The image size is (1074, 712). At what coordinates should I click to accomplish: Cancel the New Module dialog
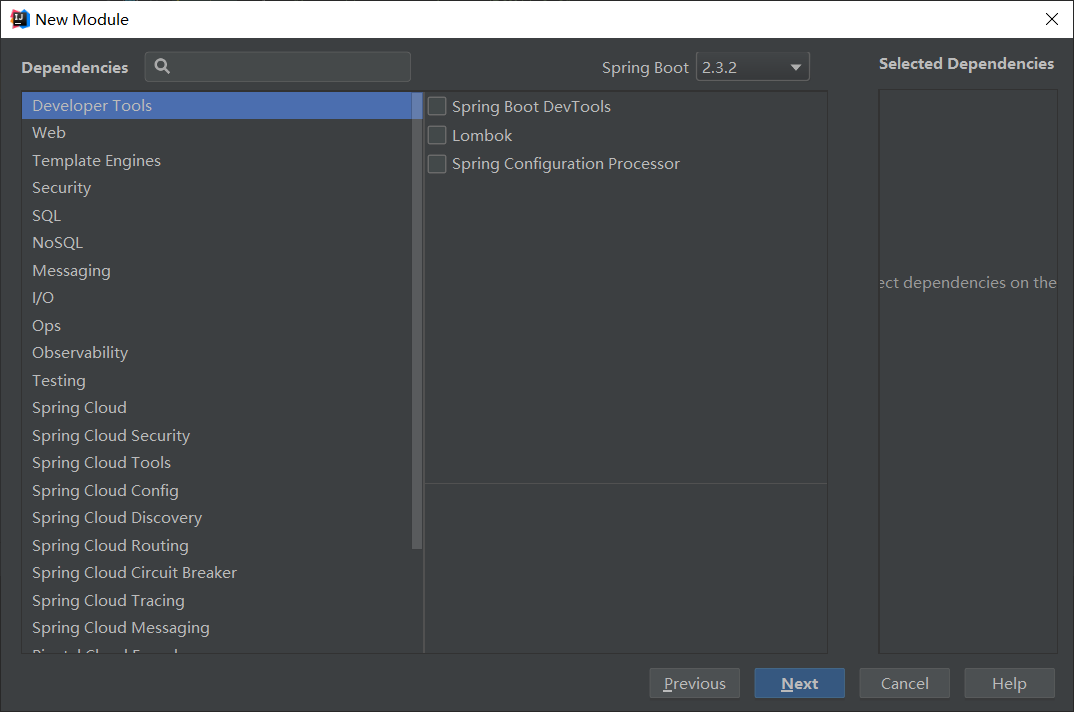(x=905, y=683)
